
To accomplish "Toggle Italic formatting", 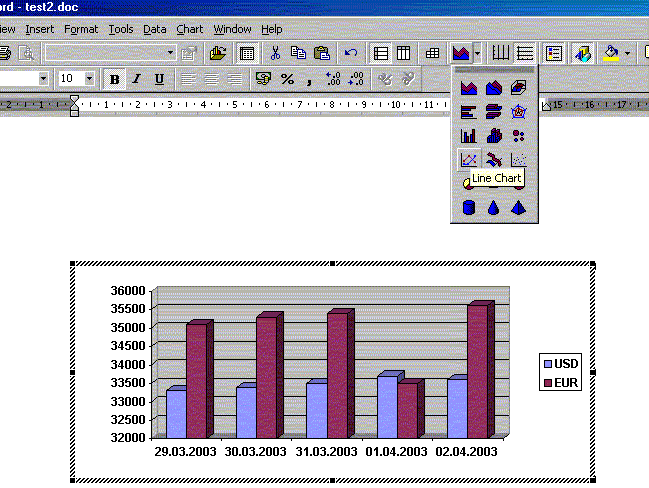I will pyautogui.click(x=136, y=79).
